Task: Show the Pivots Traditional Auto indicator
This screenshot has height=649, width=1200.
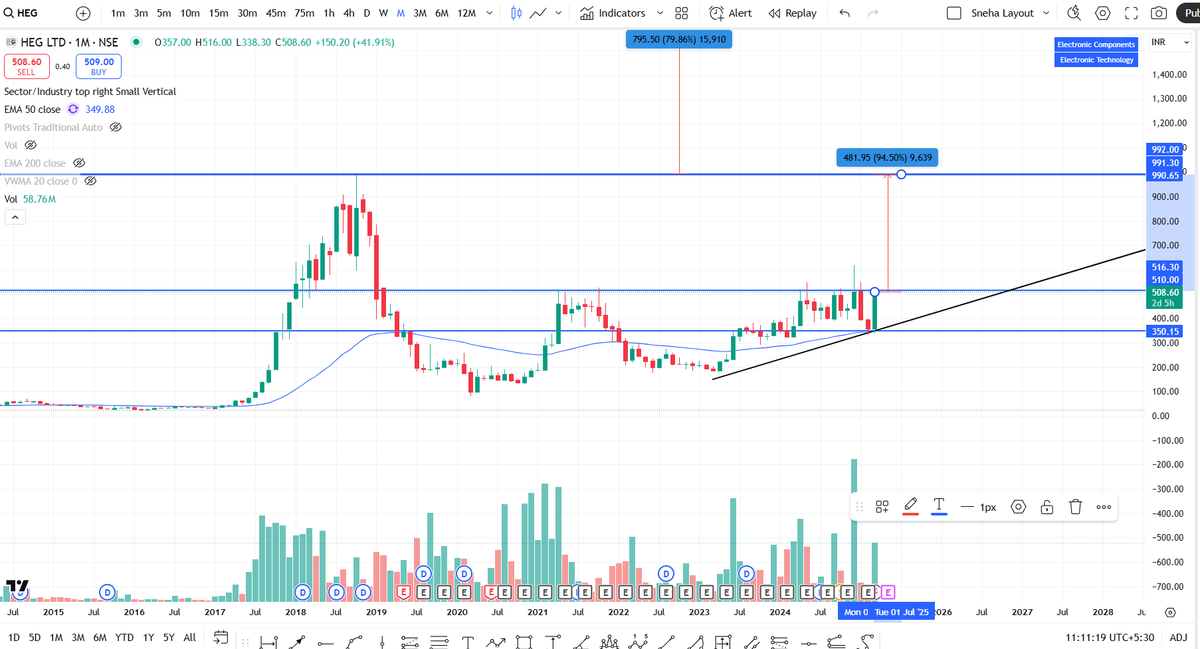Action: pyautogui.click(x=115, y=128)
